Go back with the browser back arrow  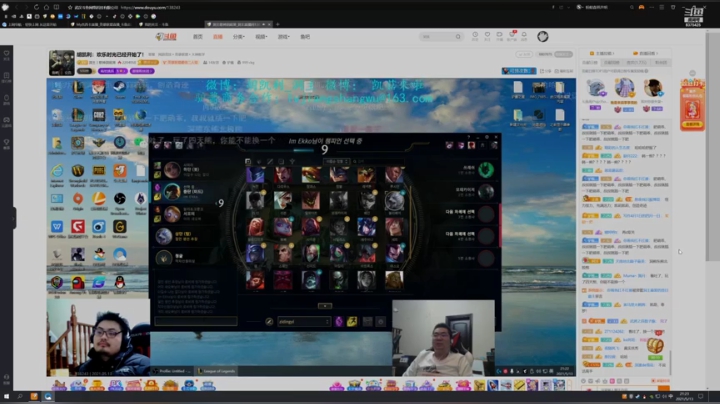pyautogui.click(x=17, y=7)
